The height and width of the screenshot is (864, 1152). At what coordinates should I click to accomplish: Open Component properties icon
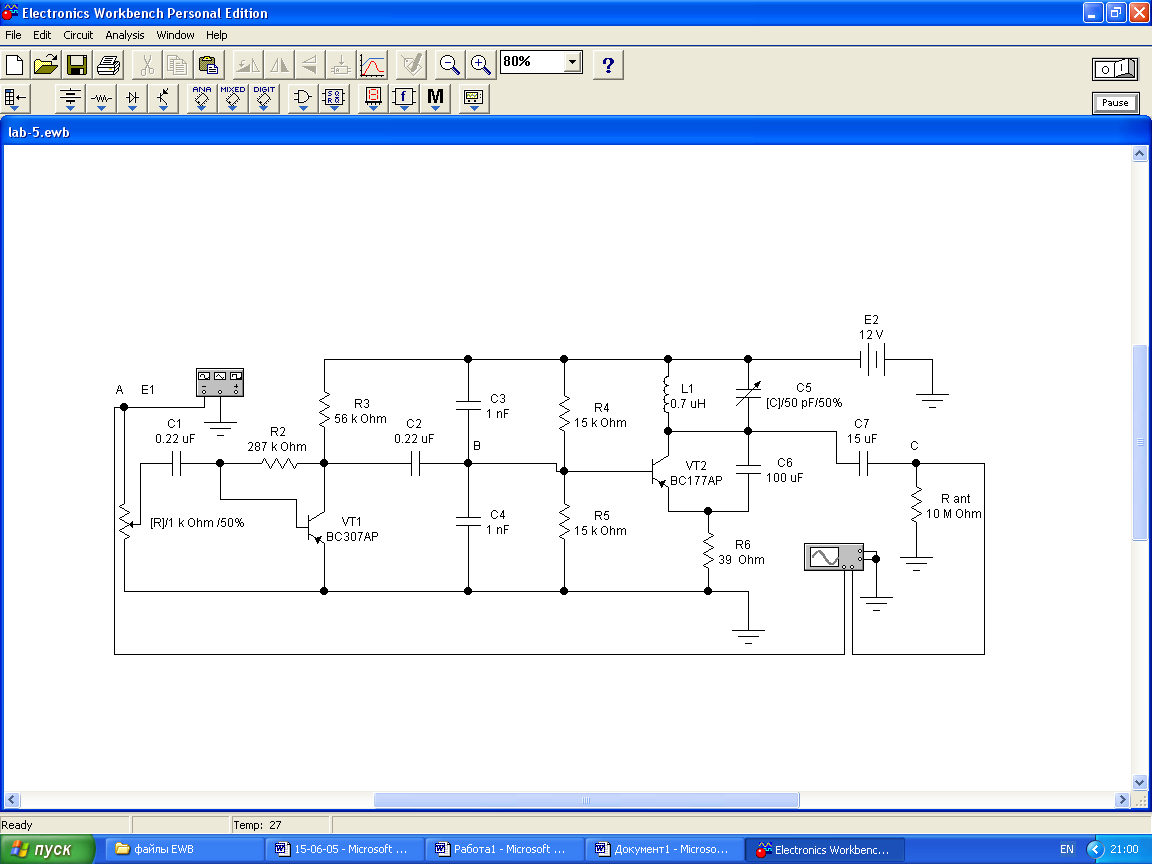[411, 65]
